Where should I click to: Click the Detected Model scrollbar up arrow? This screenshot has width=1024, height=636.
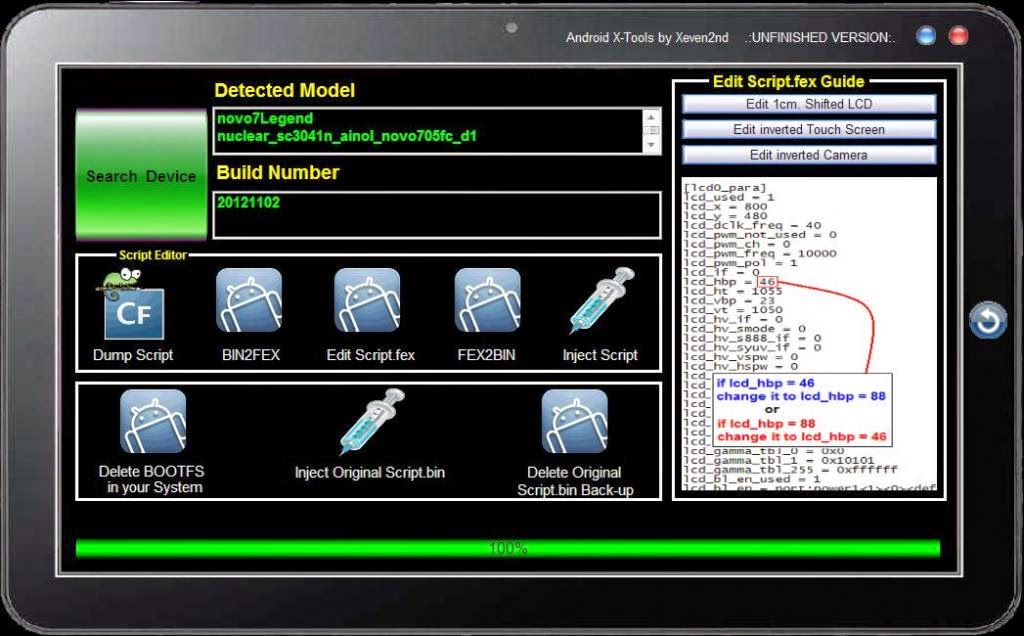click(651, 117)
